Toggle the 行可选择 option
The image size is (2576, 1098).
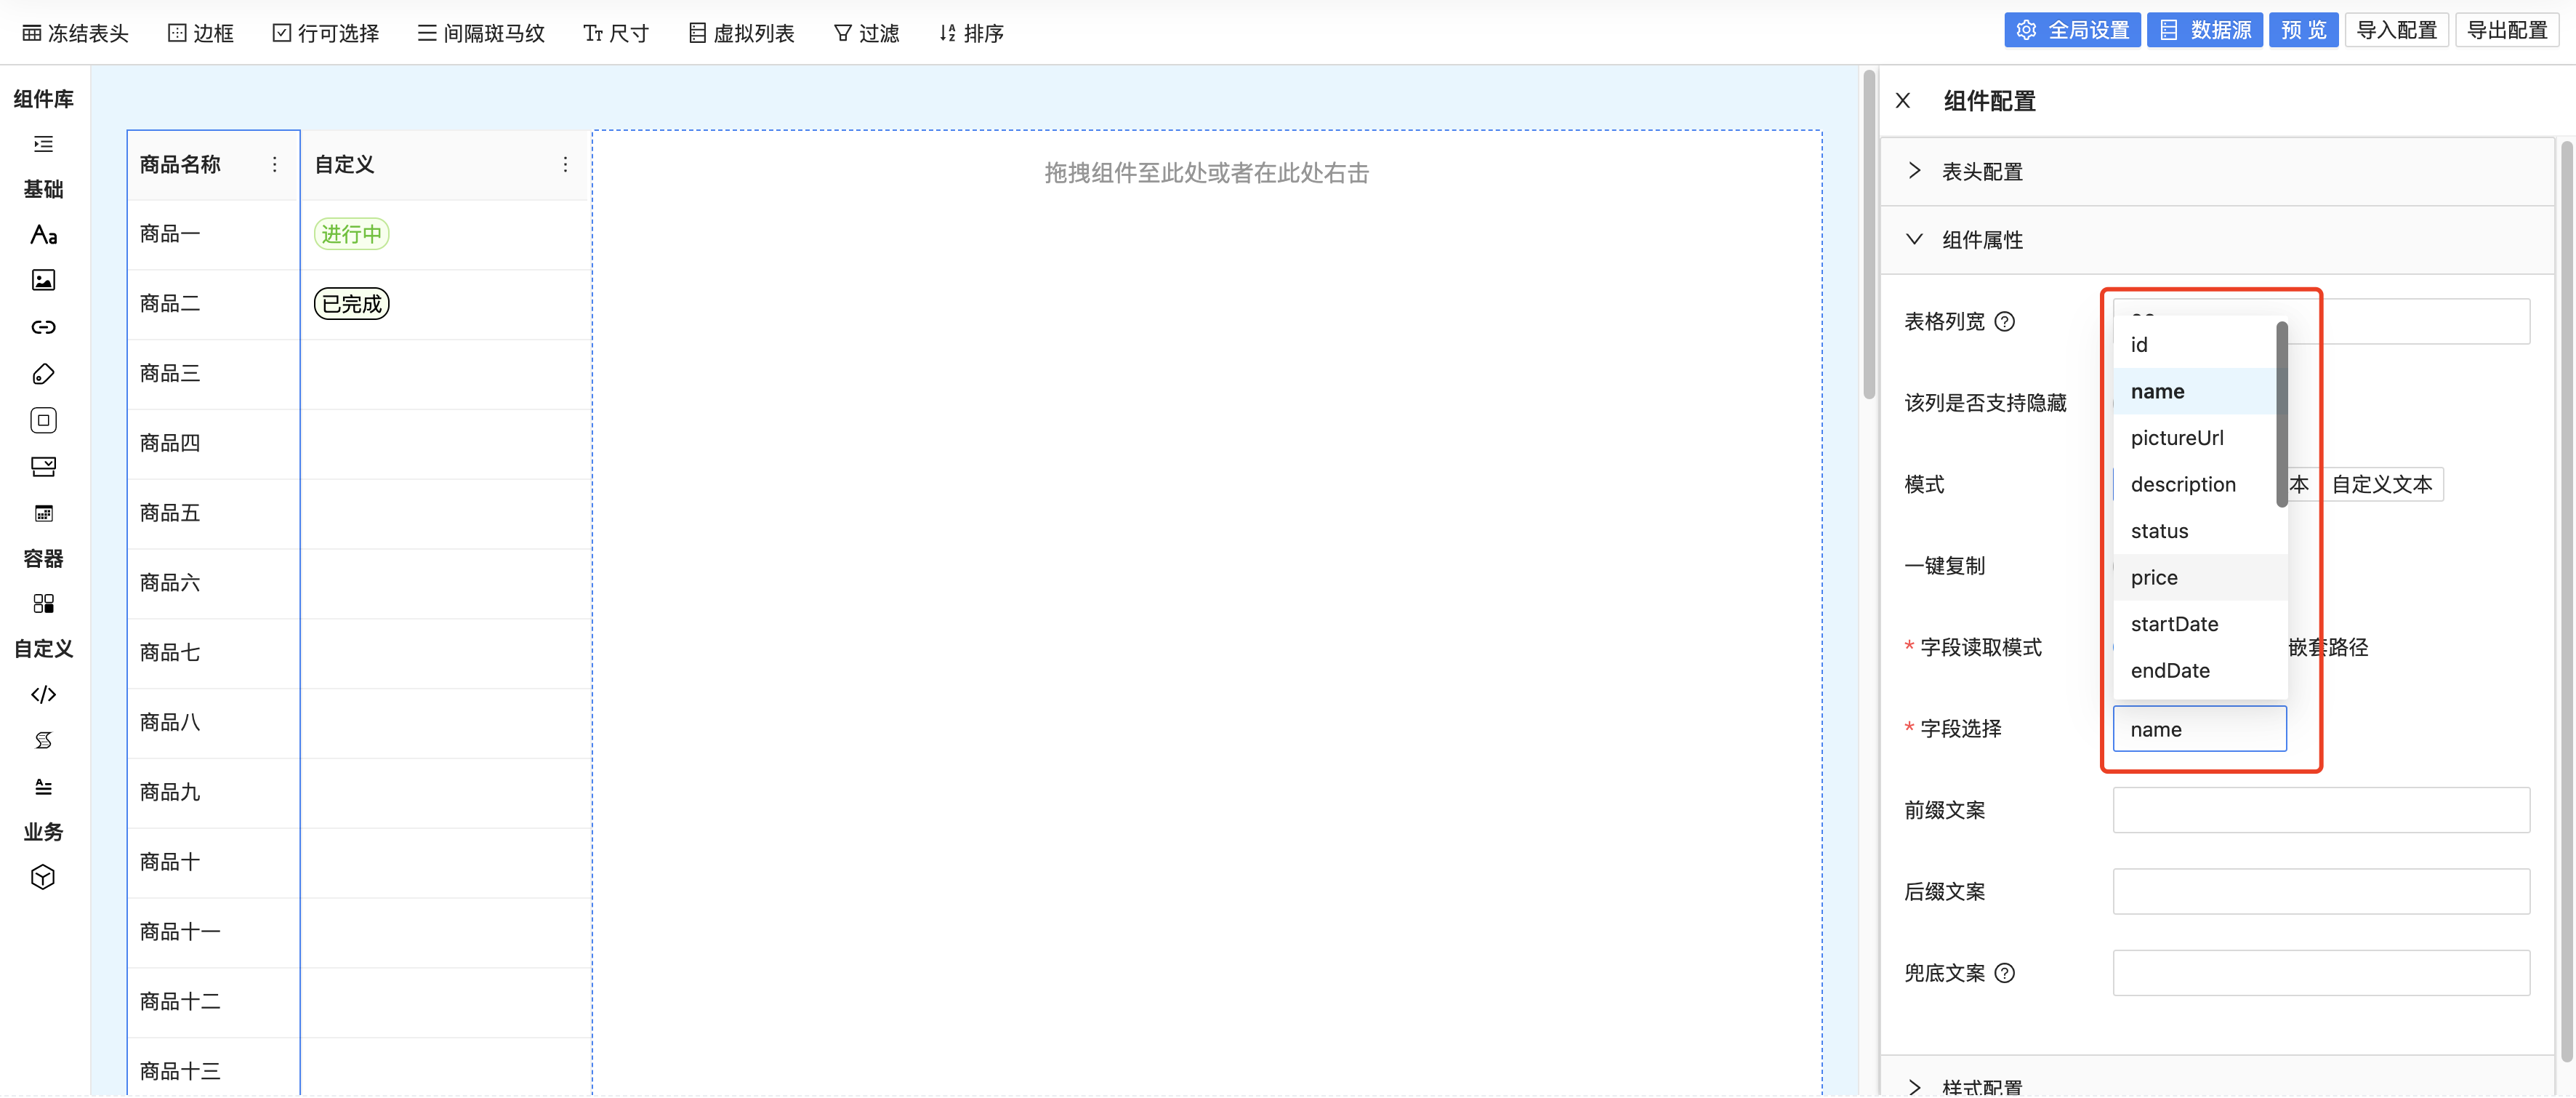tap(326, 33)
